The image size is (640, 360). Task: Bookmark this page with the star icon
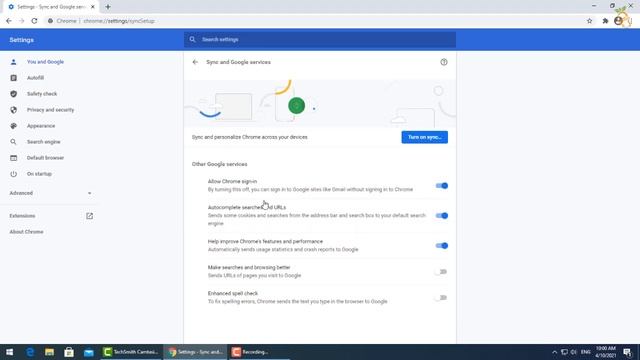coord(589,21)
